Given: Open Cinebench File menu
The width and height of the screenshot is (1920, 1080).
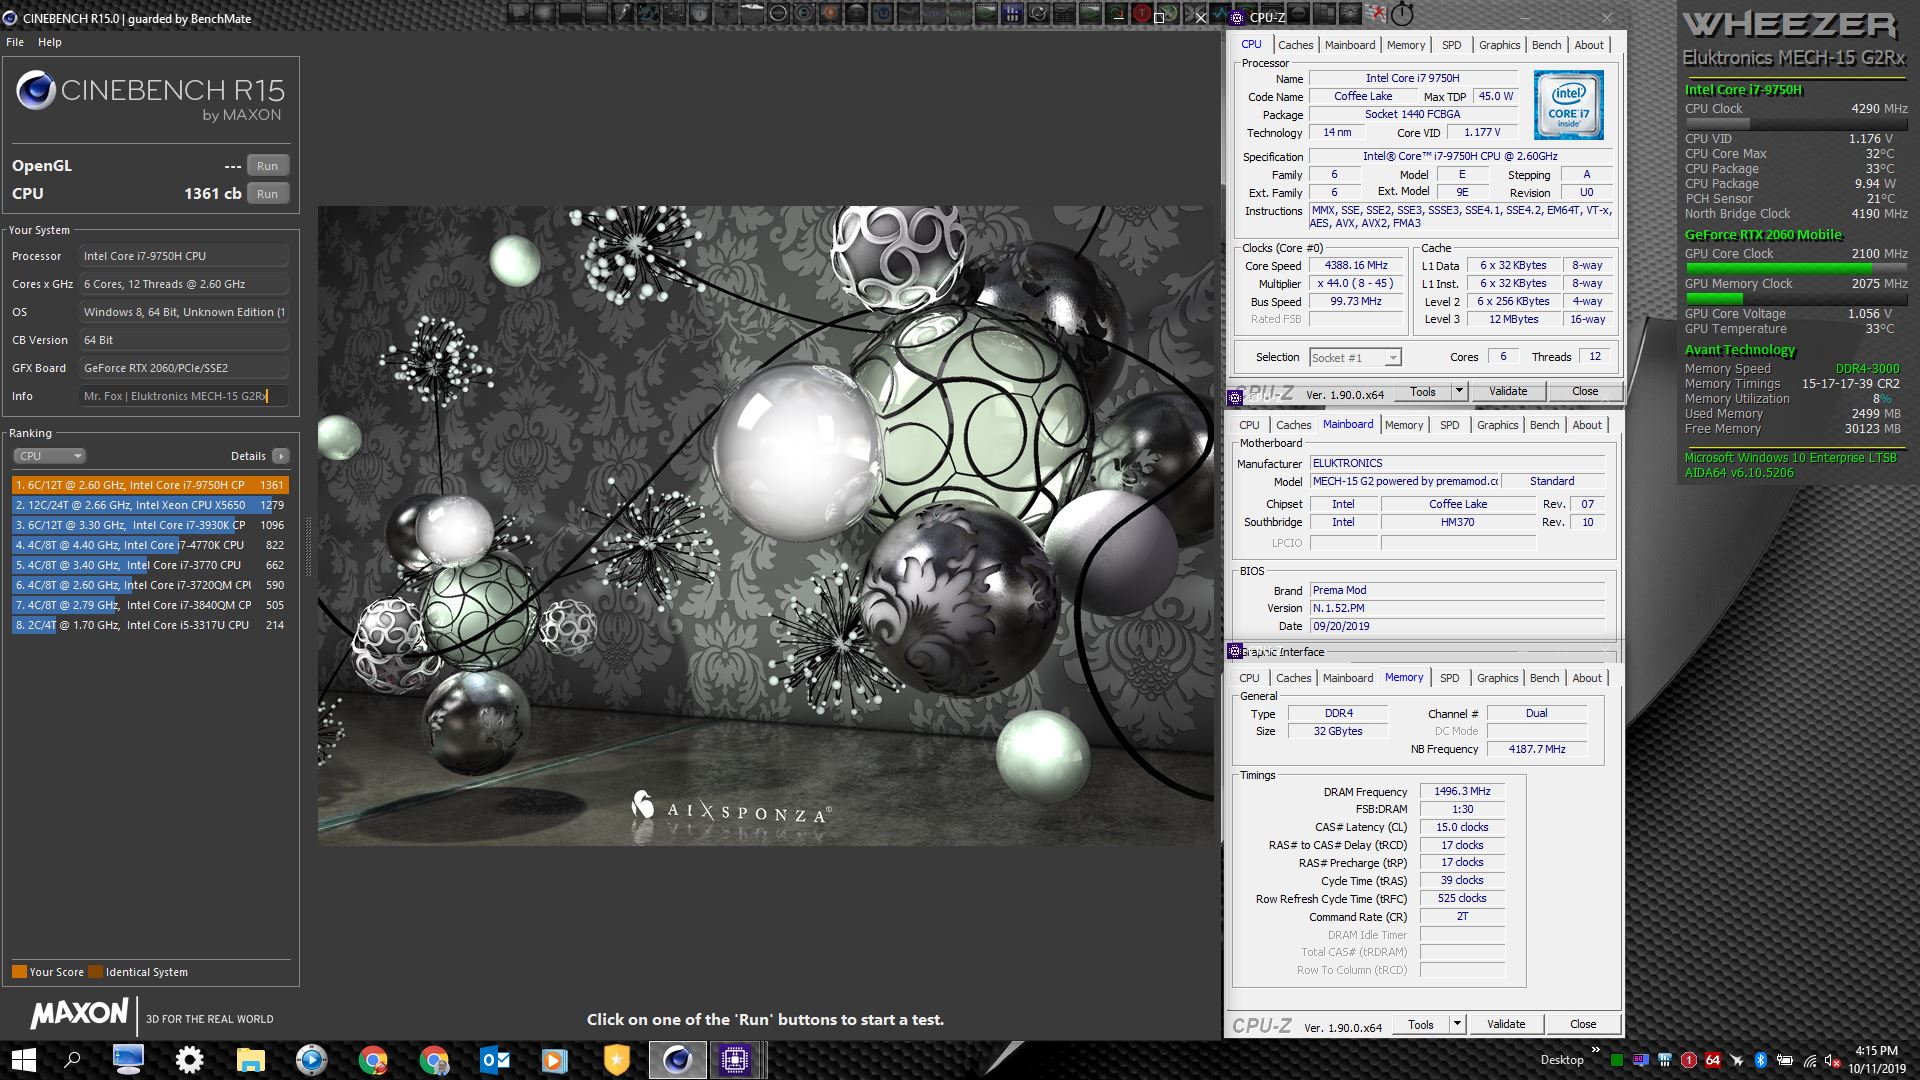Looking at the screenshot, I should (15, 42).
